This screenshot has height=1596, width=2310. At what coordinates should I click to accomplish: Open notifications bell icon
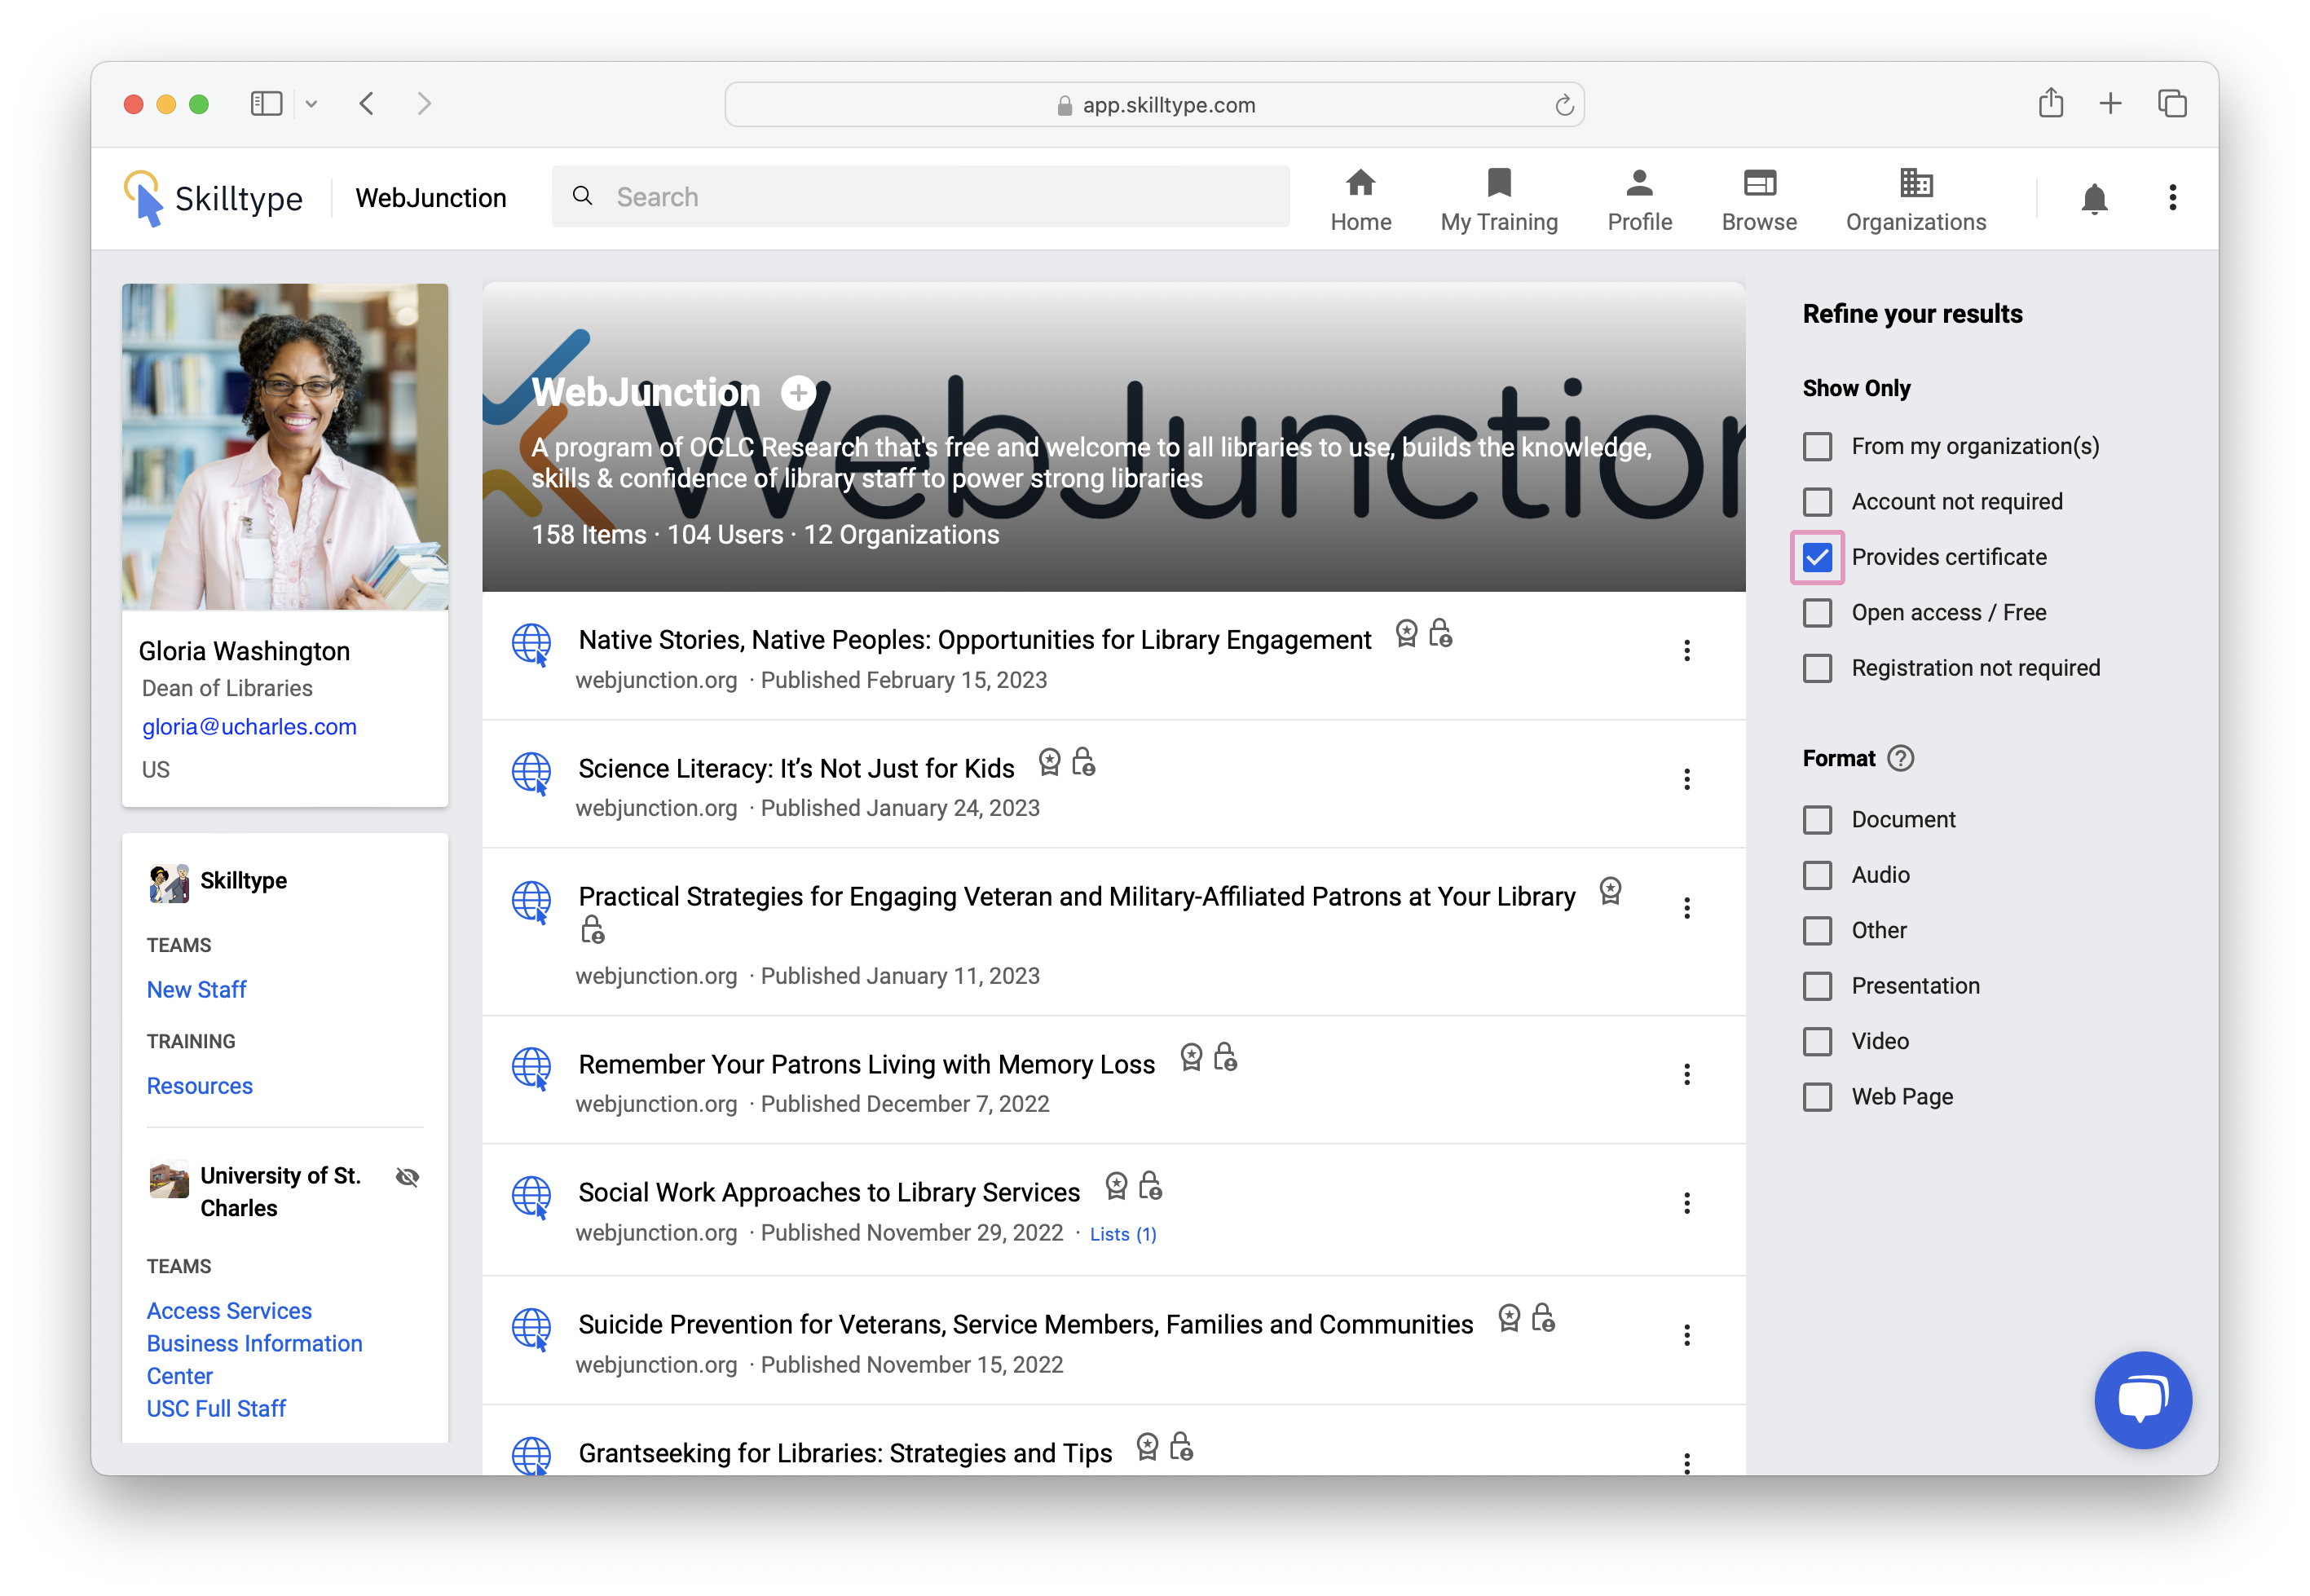(x=2093, y=198)
